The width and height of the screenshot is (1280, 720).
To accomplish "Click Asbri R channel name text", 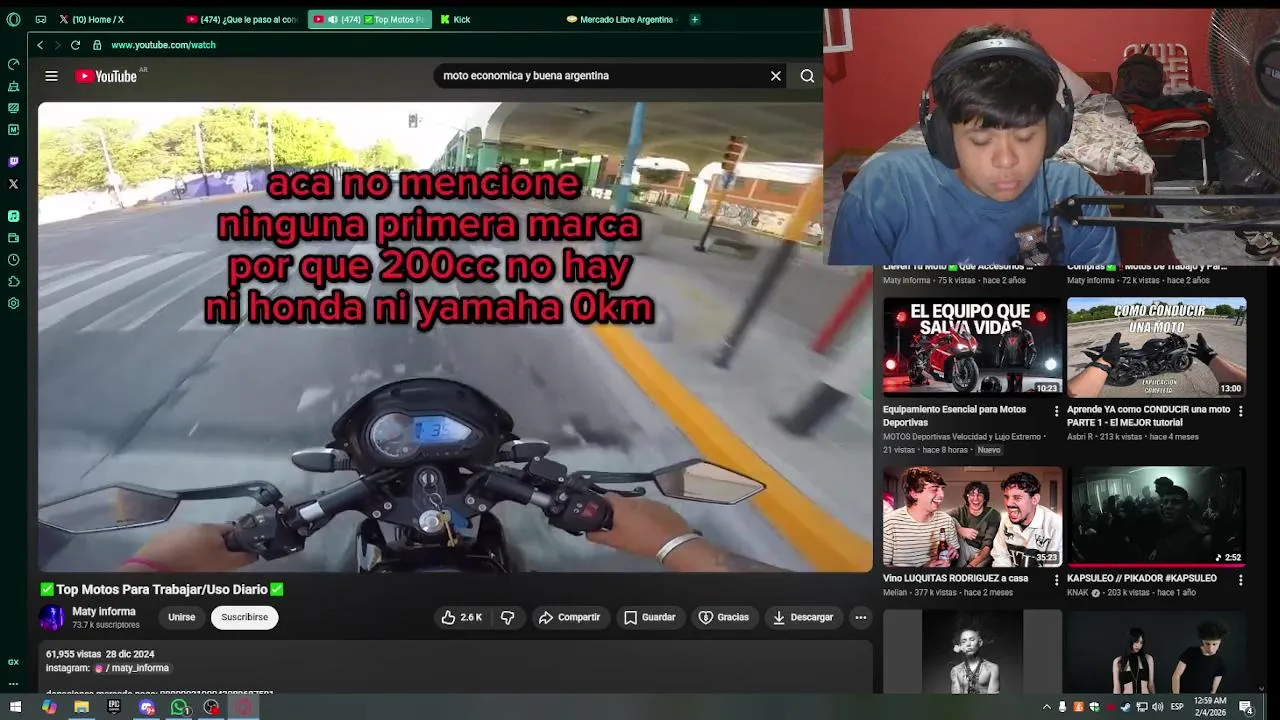I will tap(1082, 437).
